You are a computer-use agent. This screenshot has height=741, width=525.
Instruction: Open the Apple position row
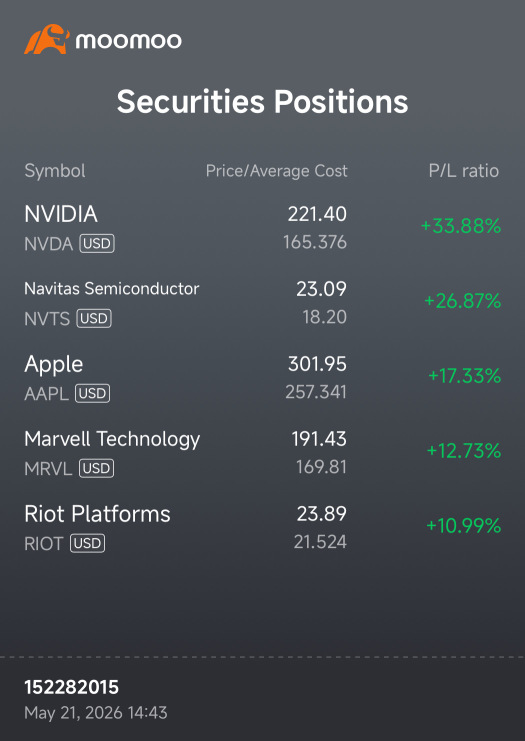tap(262, 378)
